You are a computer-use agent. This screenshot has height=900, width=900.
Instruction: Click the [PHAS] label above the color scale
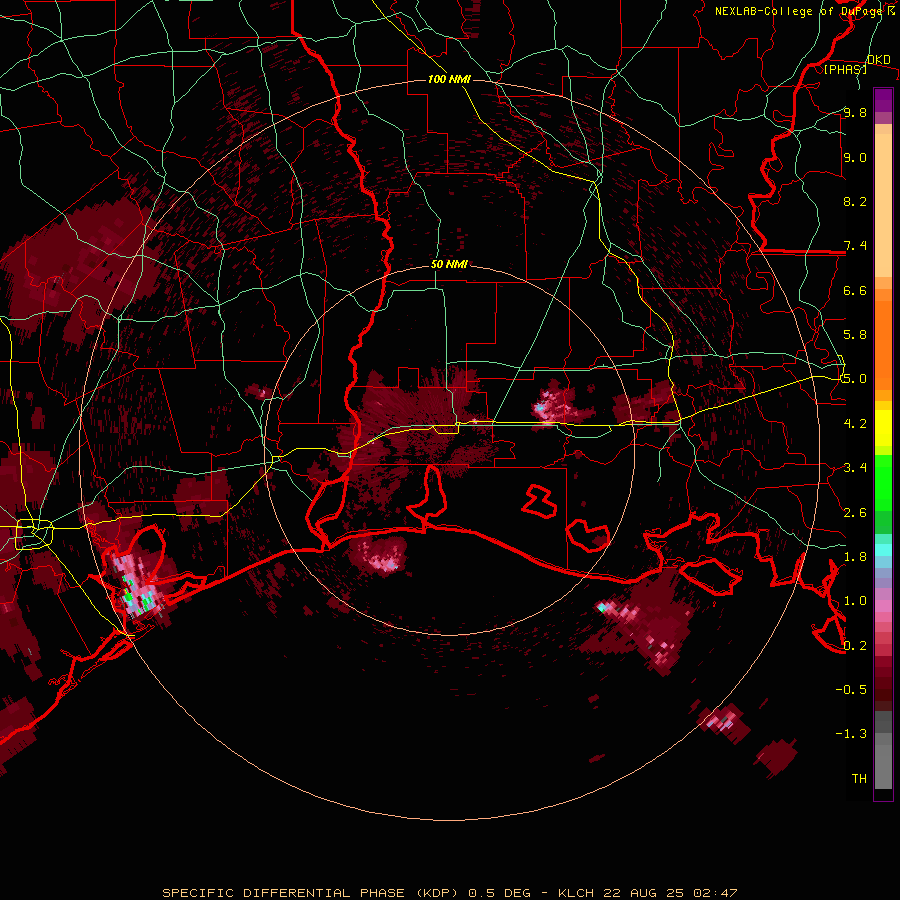(x=845, y=69)
